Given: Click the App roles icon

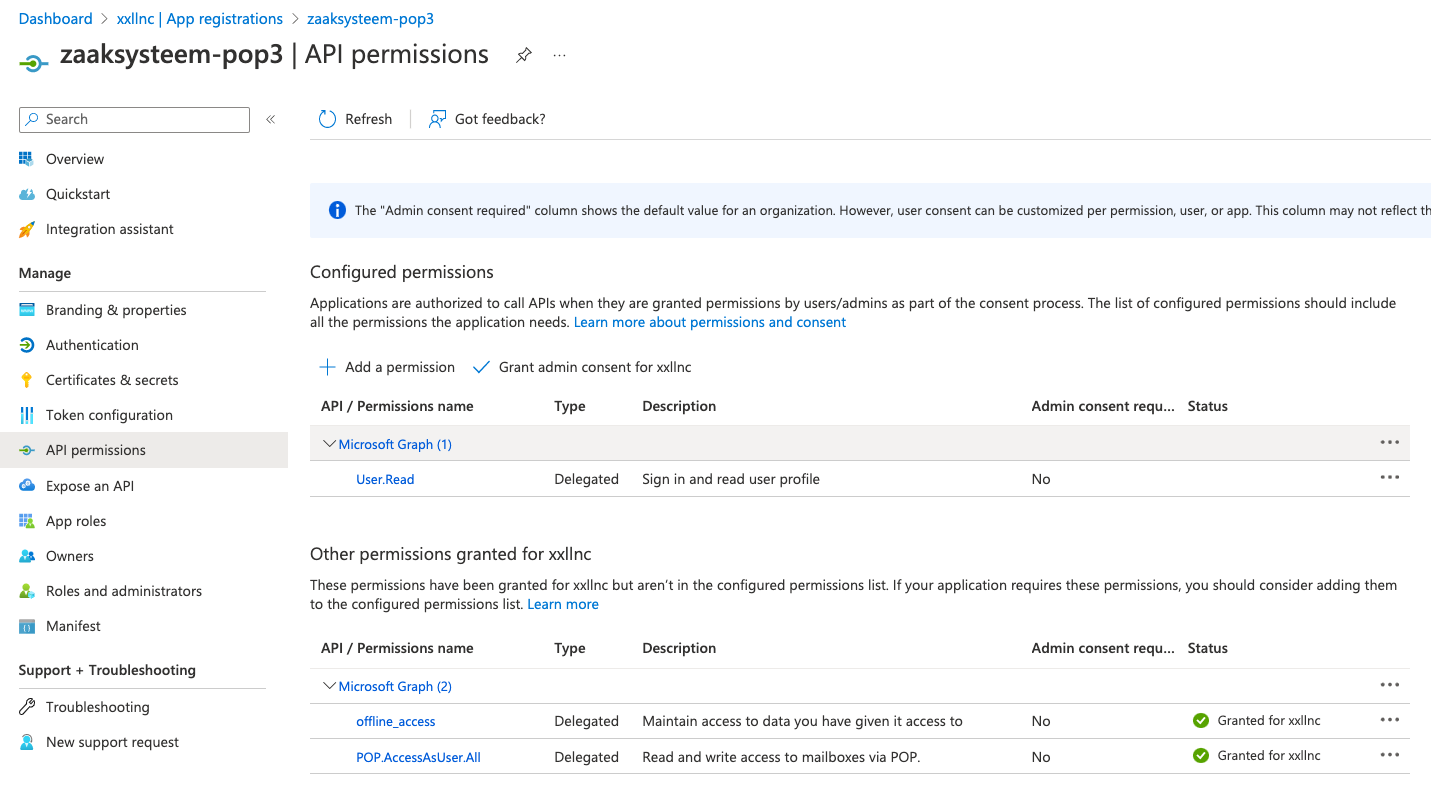Looking at the screenshot, I should pyautogui.click(x=27, y=521).
